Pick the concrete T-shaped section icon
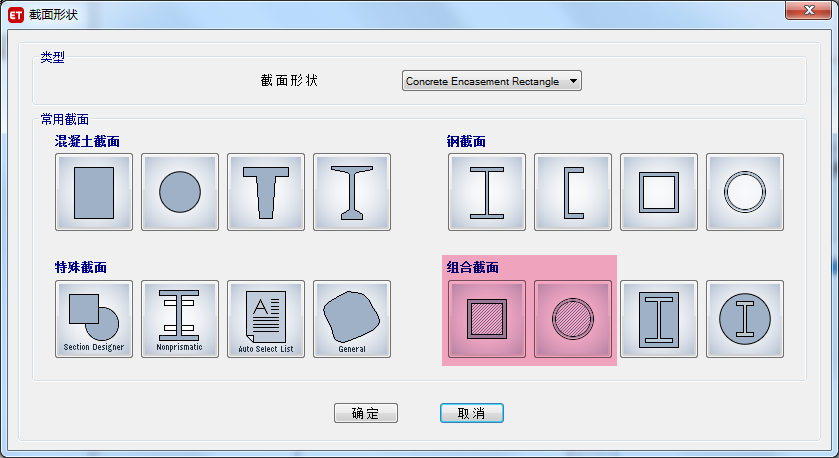Screen dimensions: 839x458 coord(266,192)
